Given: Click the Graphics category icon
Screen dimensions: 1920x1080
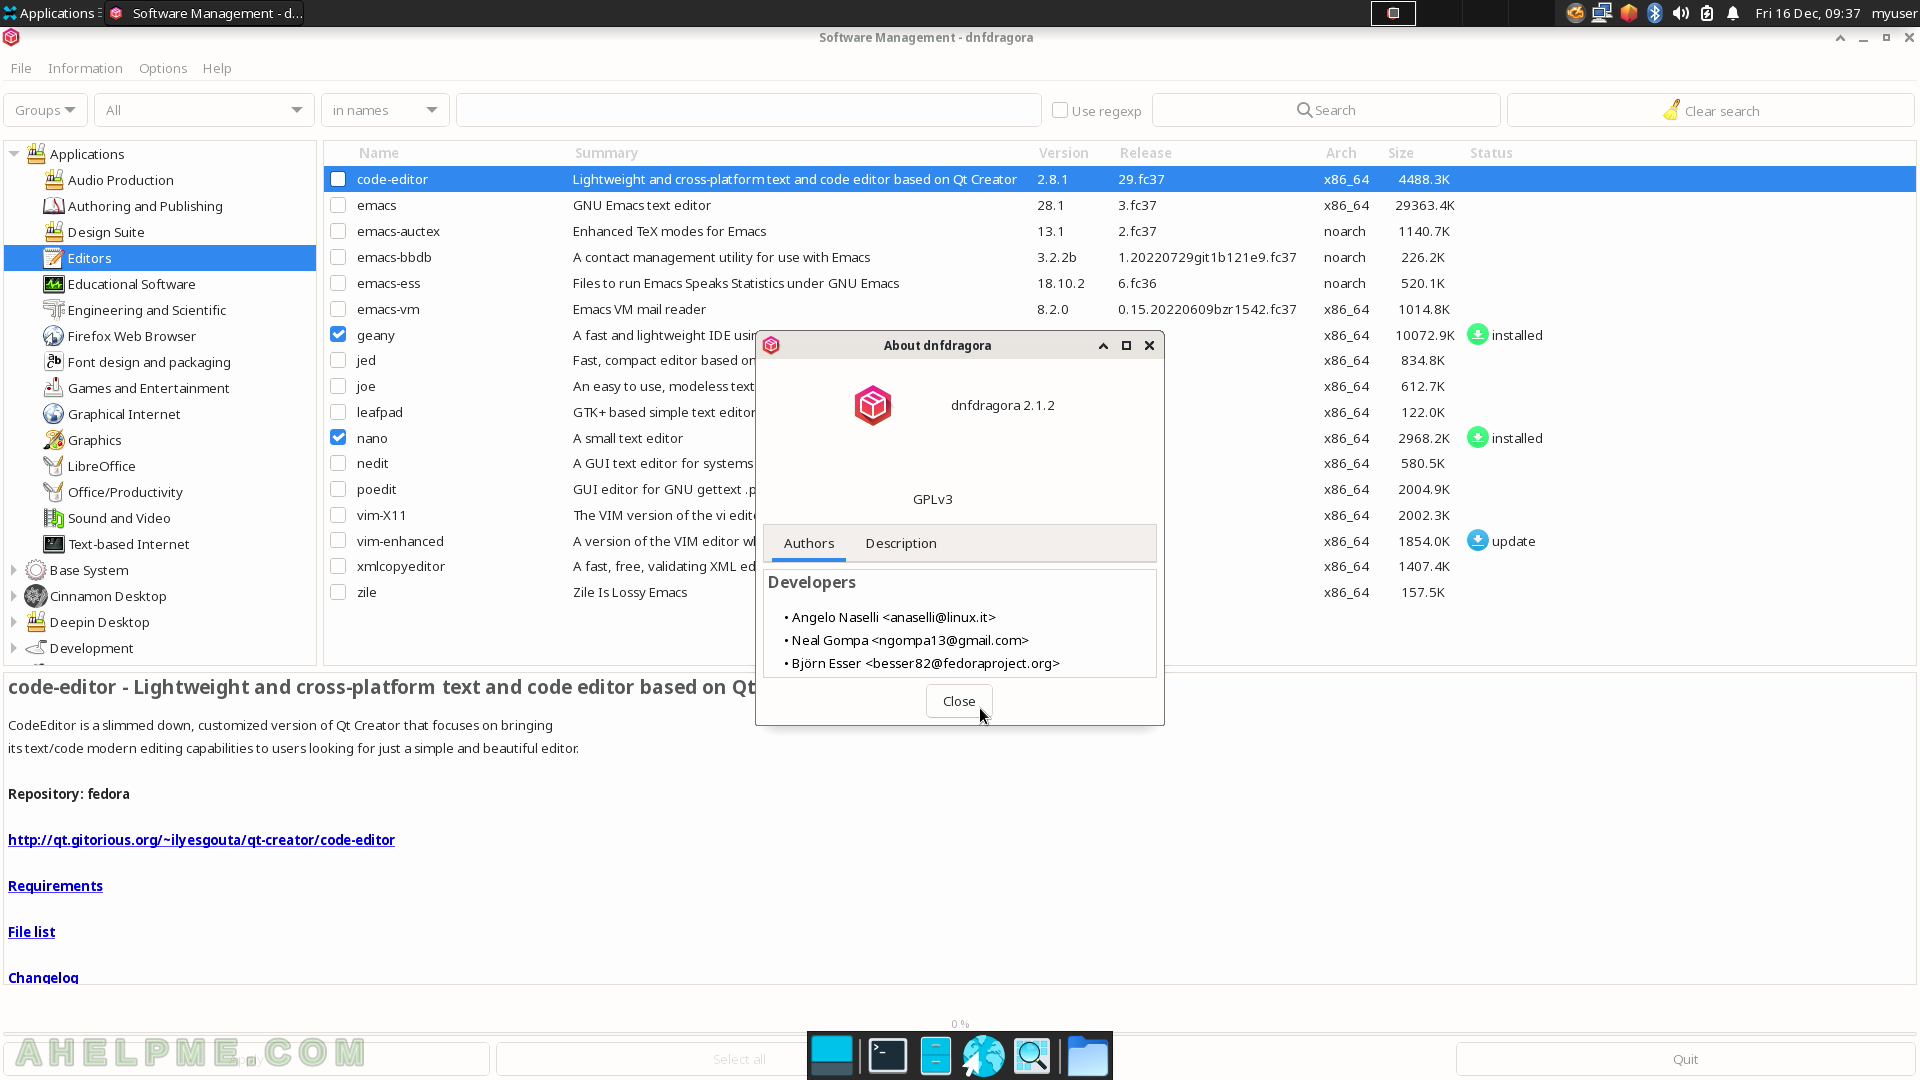Looking at the screenshot, I should pos(54,440).
